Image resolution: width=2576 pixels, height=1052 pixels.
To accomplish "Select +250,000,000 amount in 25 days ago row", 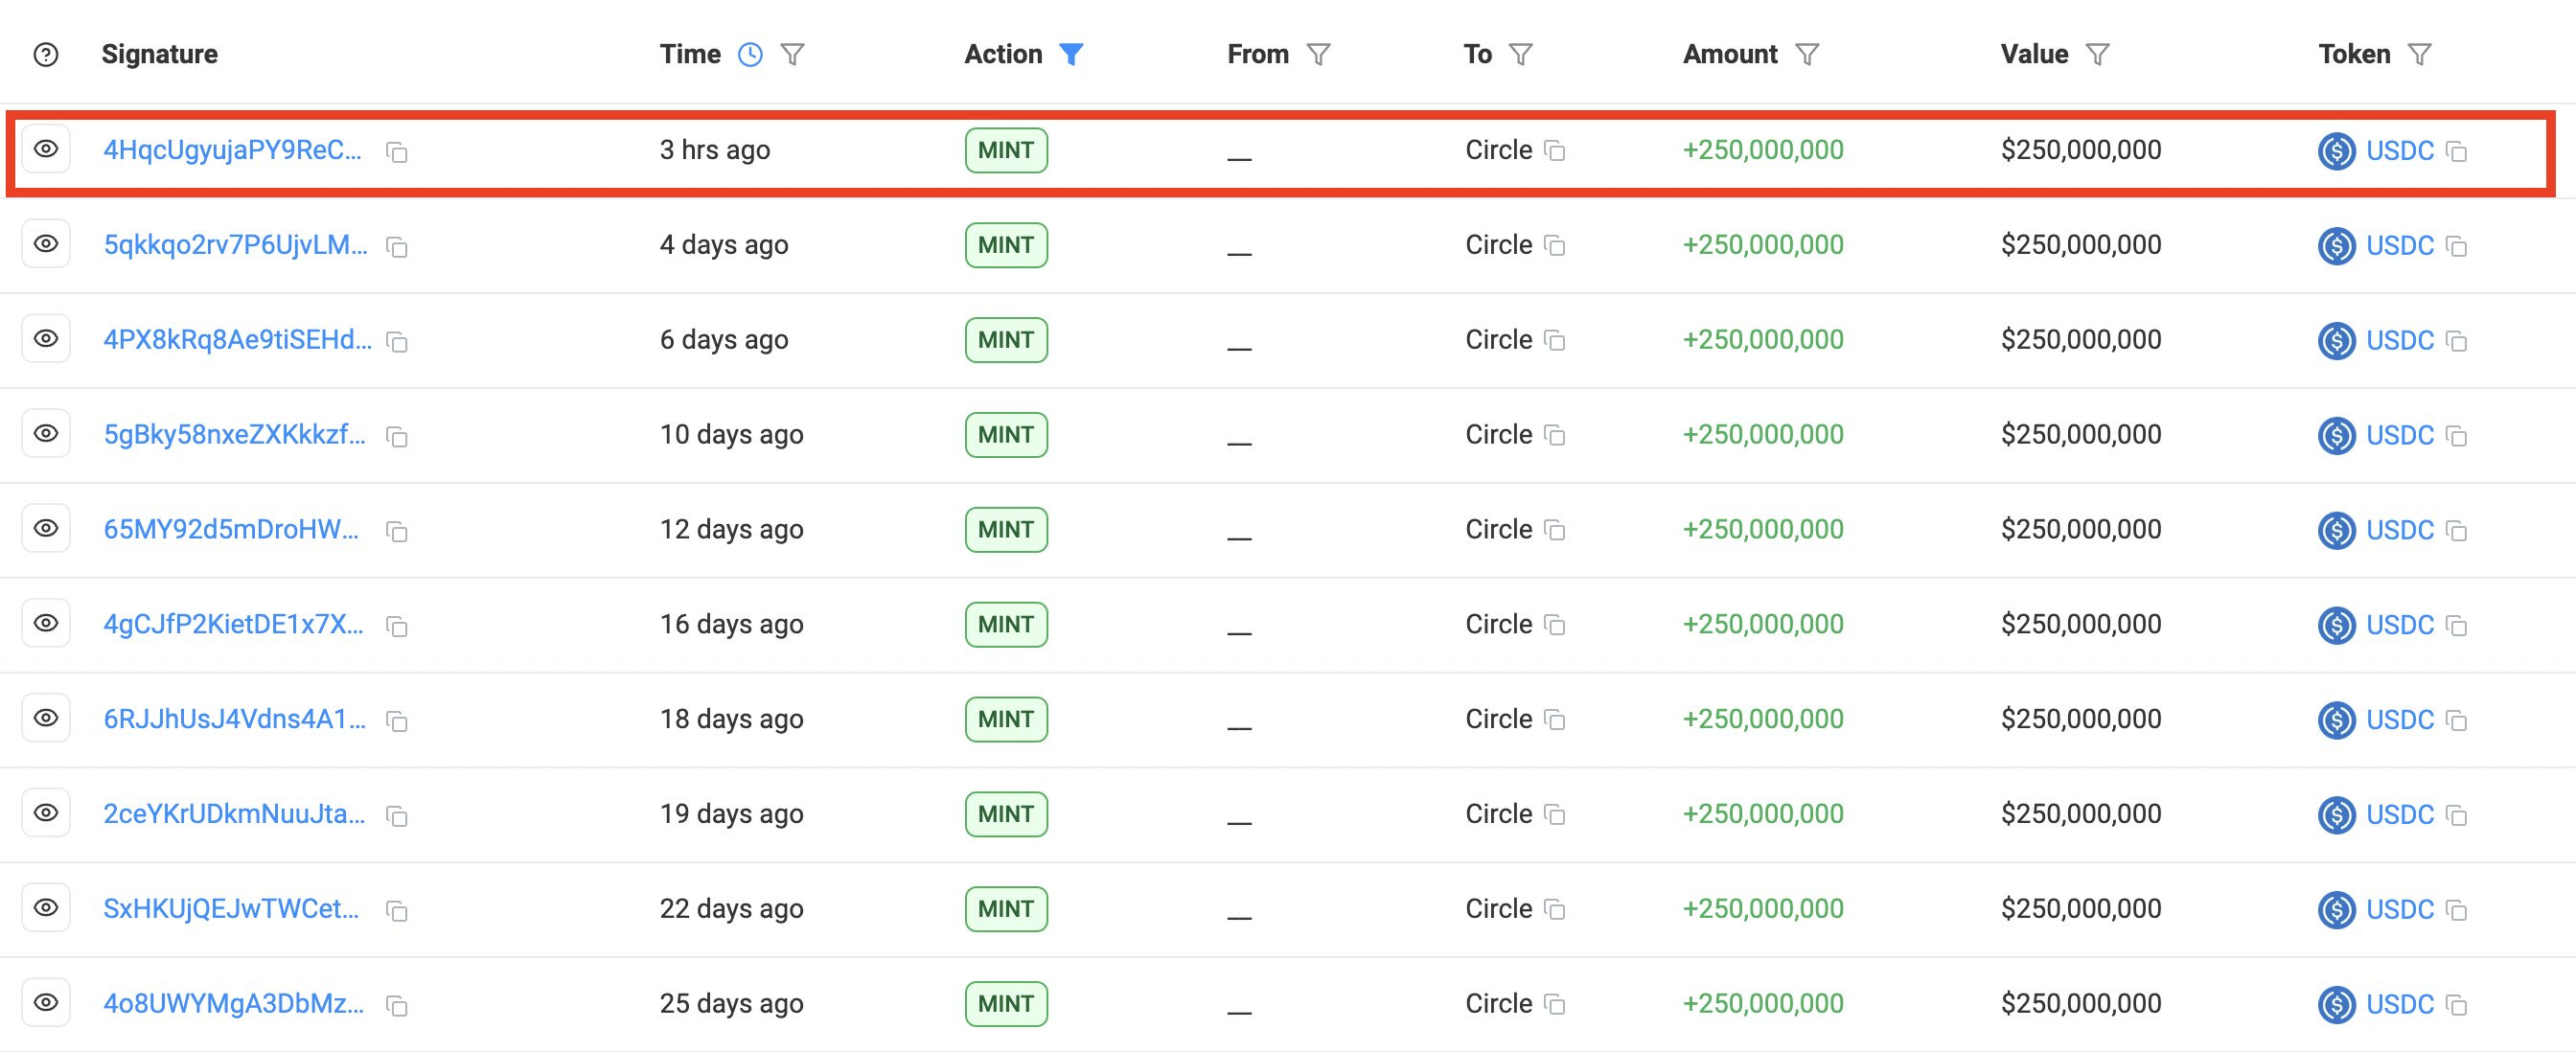I will tap(1763, 1003).
